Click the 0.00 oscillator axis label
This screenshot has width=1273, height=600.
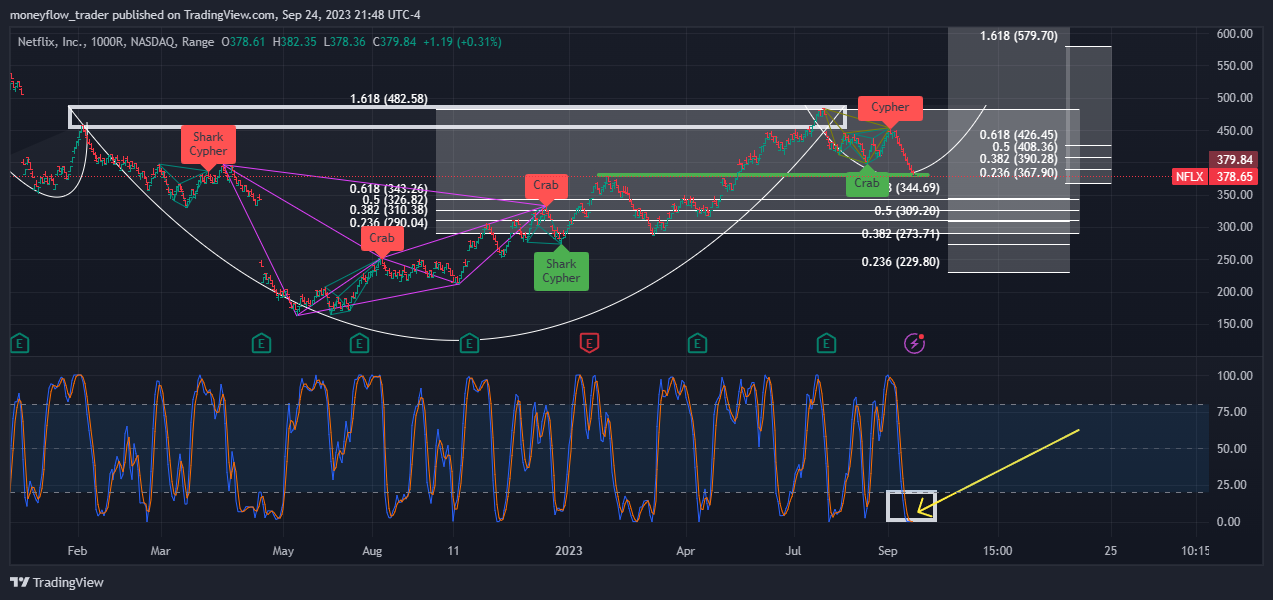pos(1229,522)
